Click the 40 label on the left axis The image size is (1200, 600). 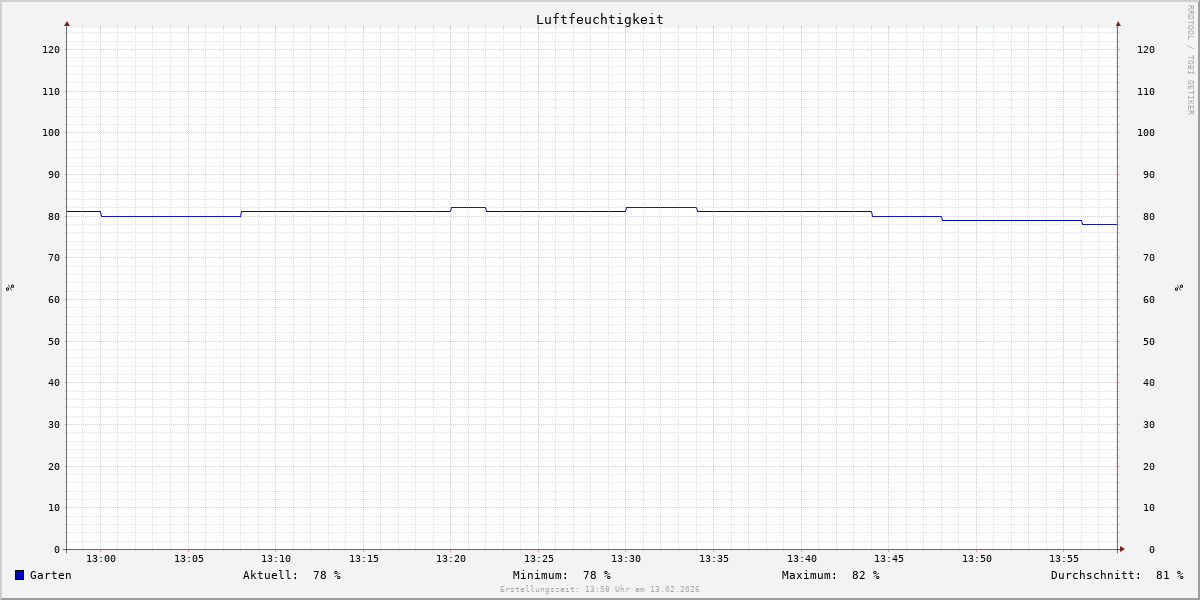point(54,382)
